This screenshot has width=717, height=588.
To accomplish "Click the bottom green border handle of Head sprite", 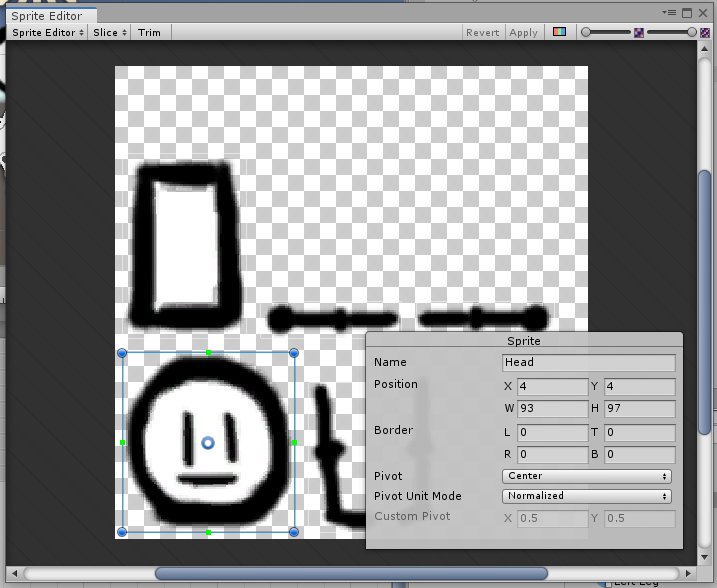I will (209, 532).
